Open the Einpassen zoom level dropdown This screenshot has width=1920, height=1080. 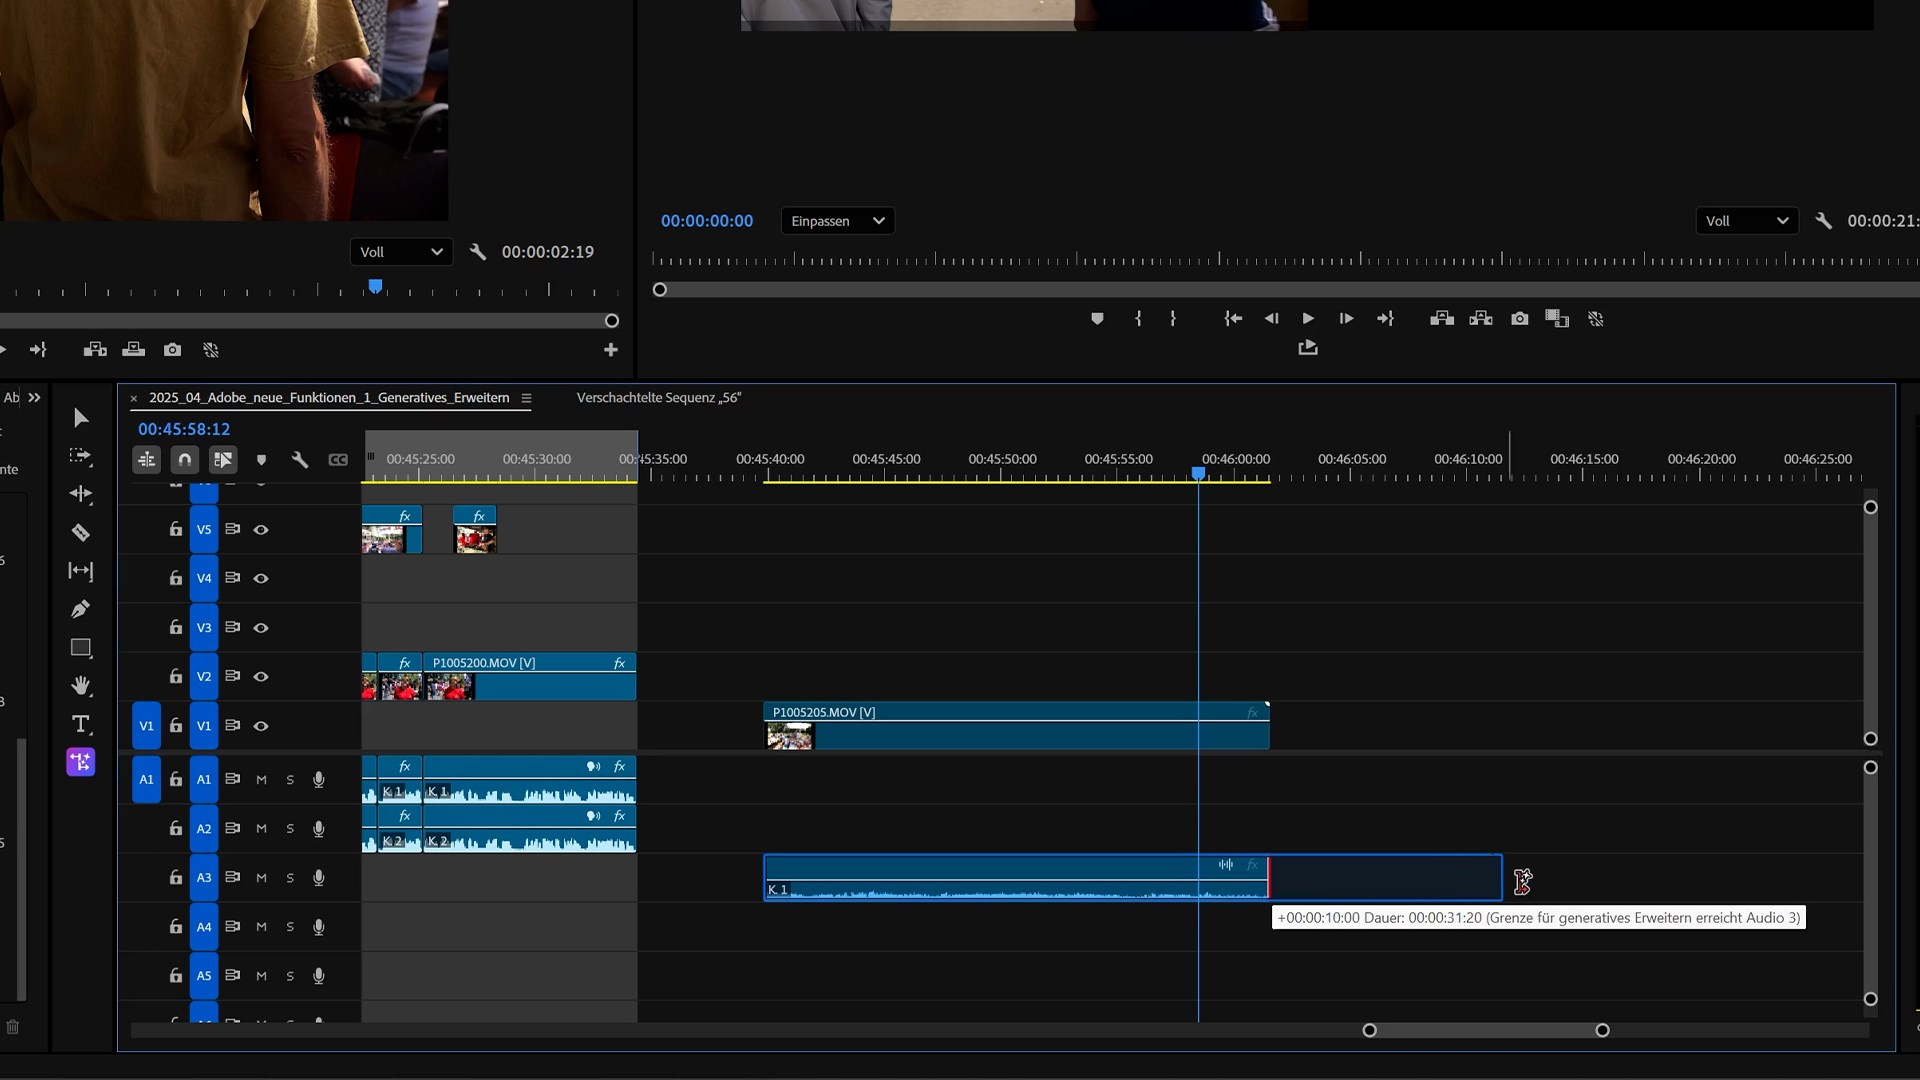pyautogui.click(x=837, y=221)
